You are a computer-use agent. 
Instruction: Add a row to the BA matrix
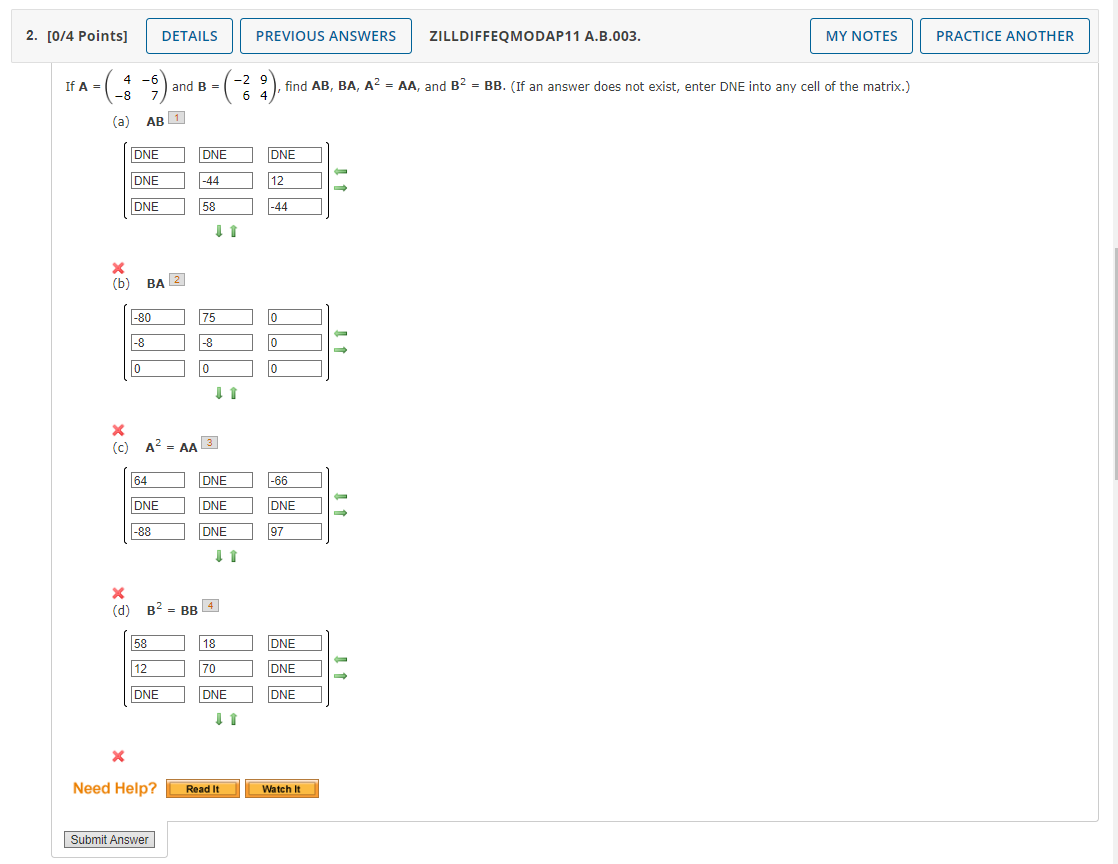click(218, 393)
